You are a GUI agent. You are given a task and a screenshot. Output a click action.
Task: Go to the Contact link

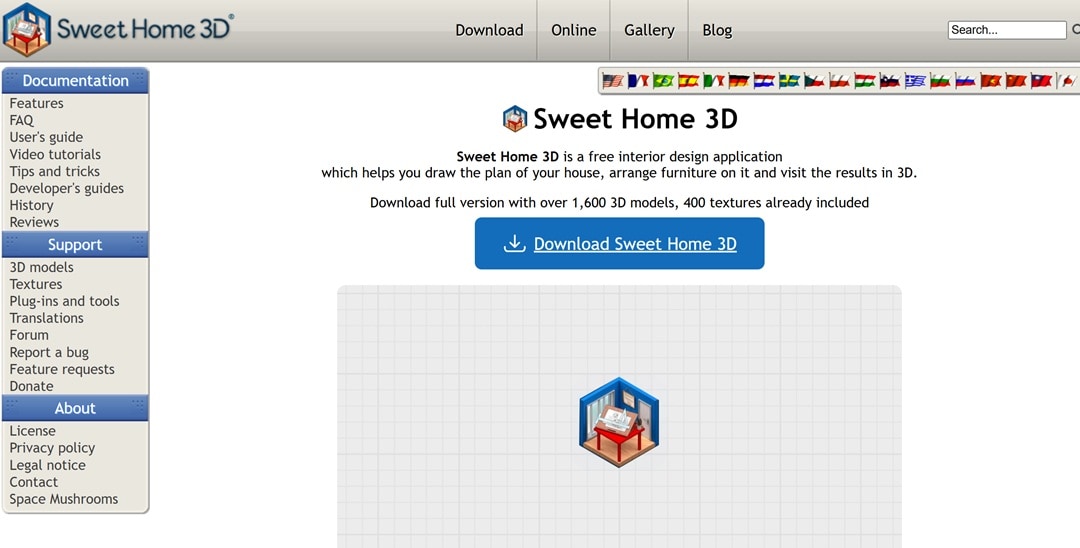click(x=34, y=482)
